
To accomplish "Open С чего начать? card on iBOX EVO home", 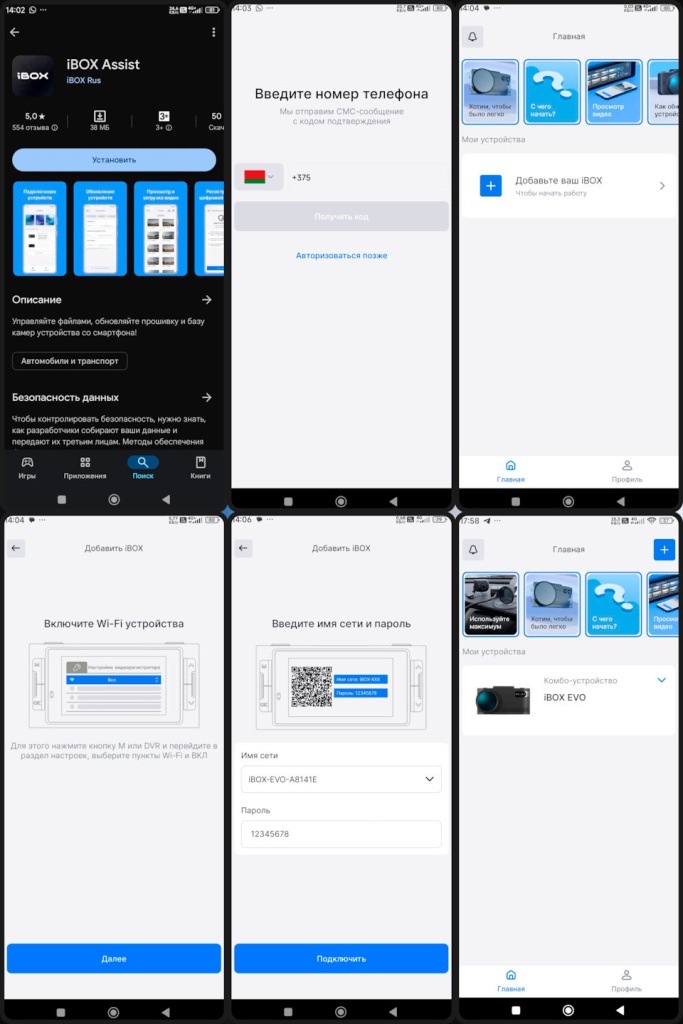I will pyautogui.click(x=614, y=604).
